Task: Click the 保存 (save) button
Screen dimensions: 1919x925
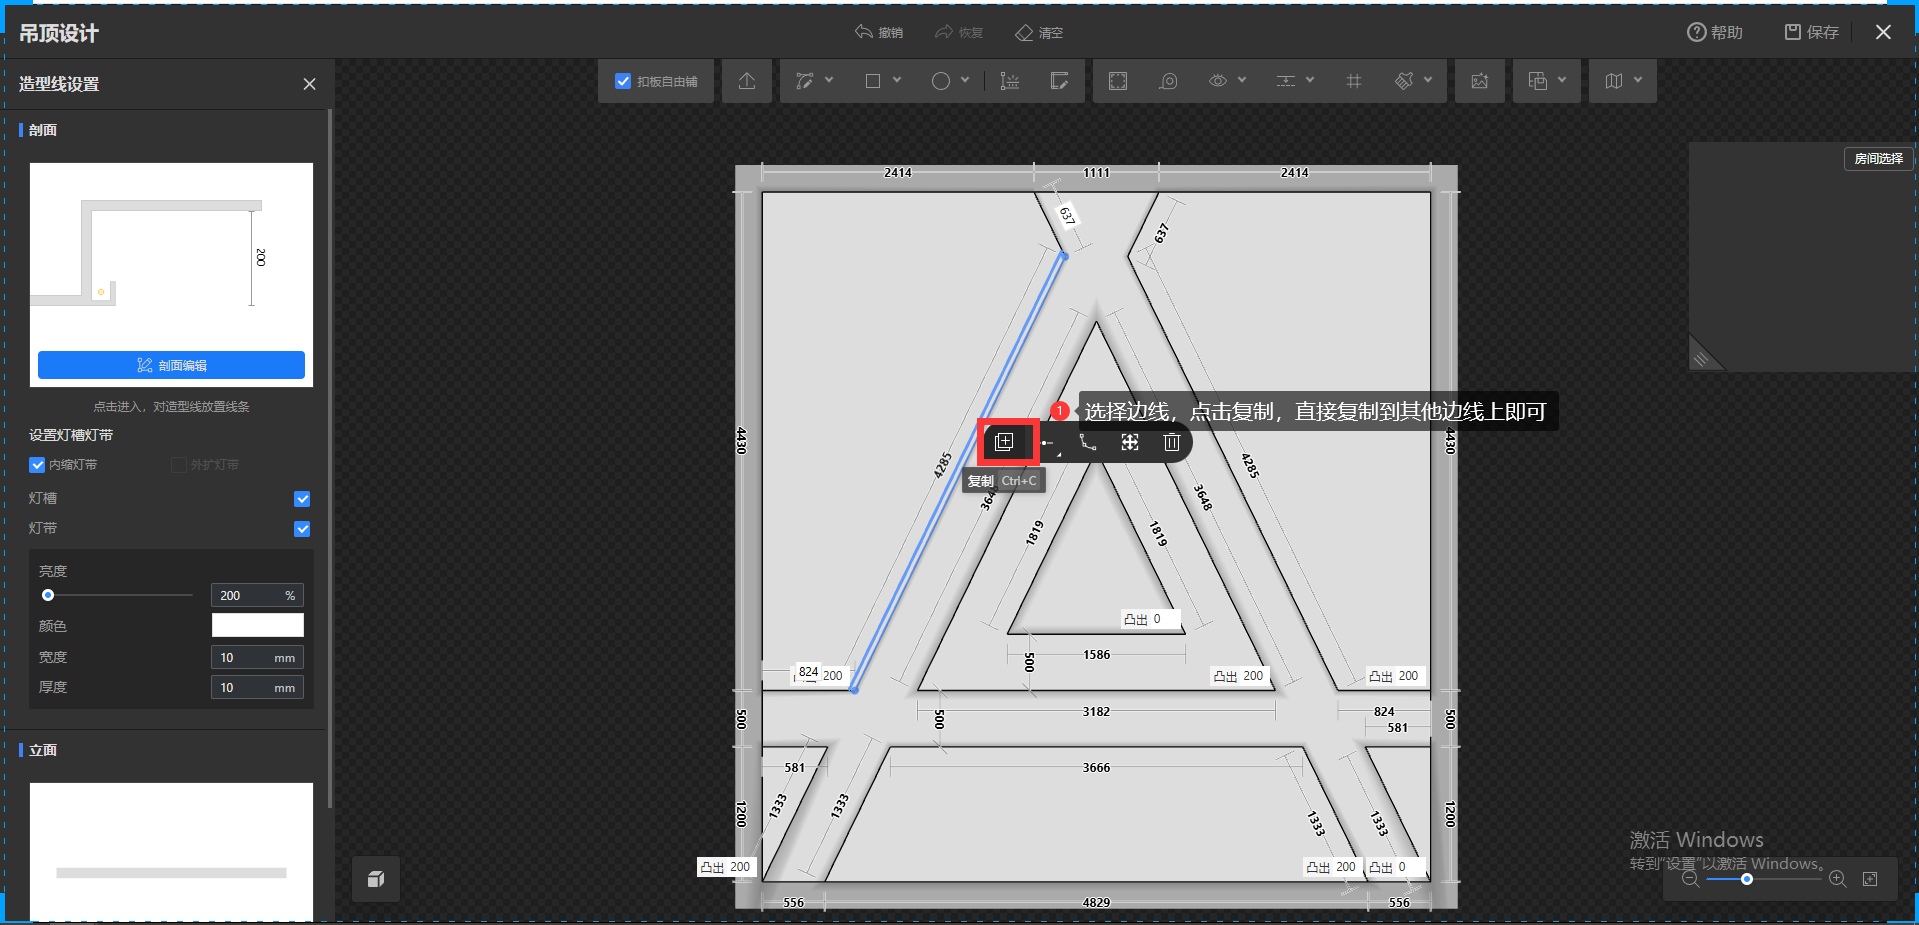Action: [x=1812, y=32]
